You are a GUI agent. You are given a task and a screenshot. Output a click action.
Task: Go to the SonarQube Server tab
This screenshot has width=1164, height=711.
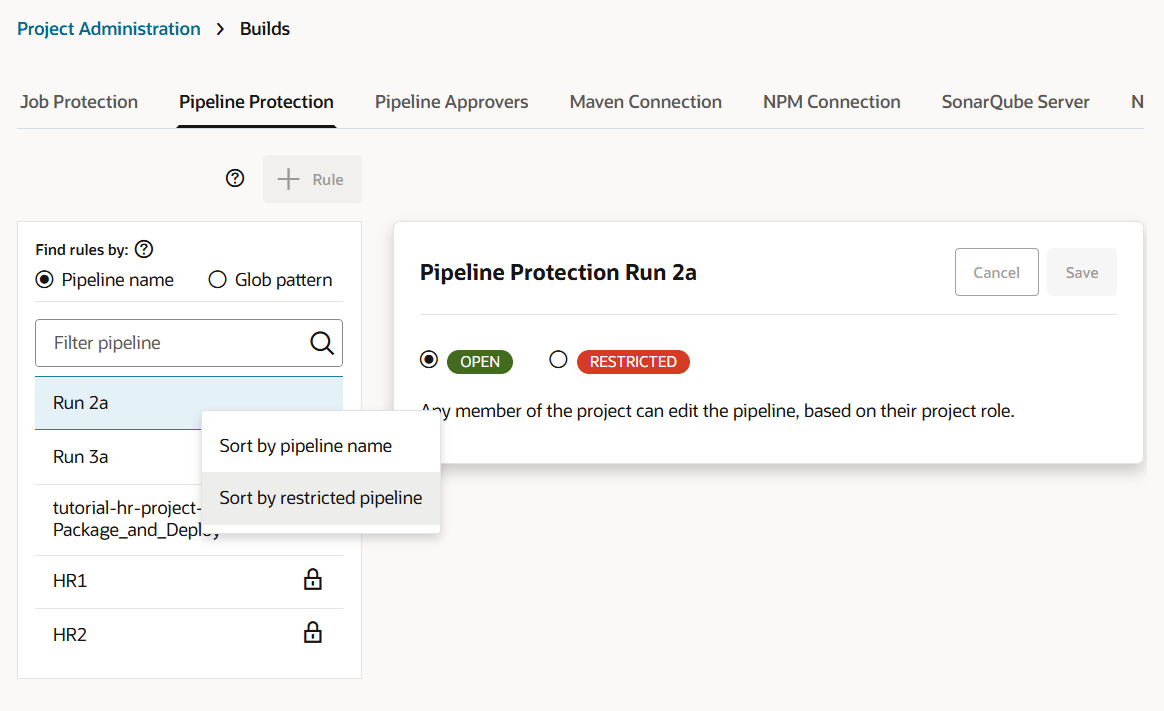1015,102
